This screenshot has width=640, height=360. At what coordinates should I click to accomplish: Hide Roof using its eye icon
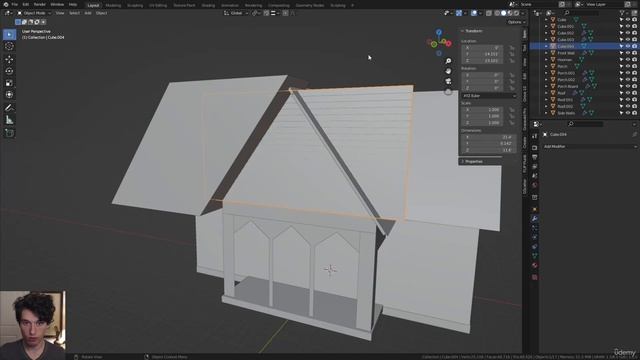point(628,93)
